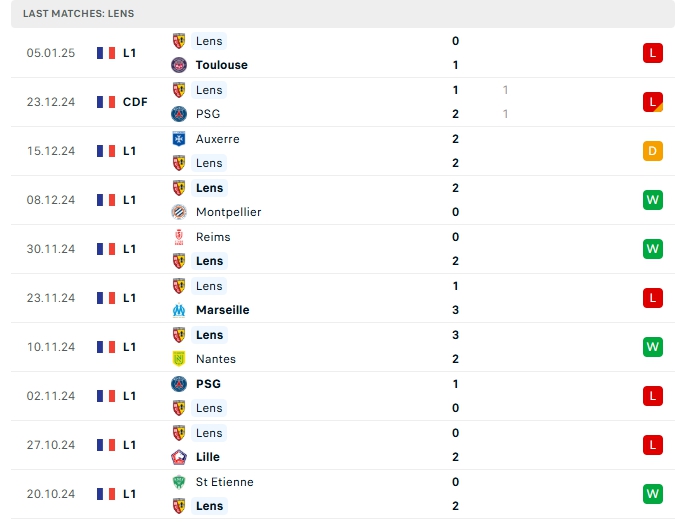Click the green W badge for St Etienne match
The height and width of the screenshot is (522, 686).
pos(653,494)
